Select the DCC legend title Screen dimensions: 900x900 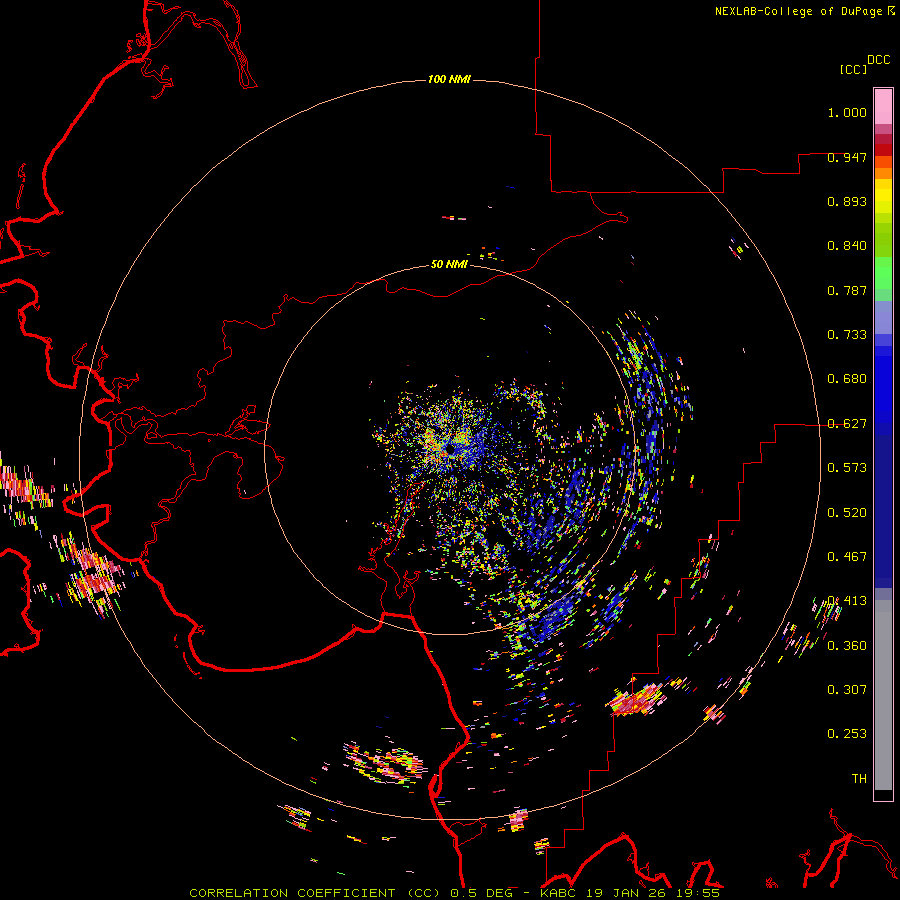(x=878, y=60)
